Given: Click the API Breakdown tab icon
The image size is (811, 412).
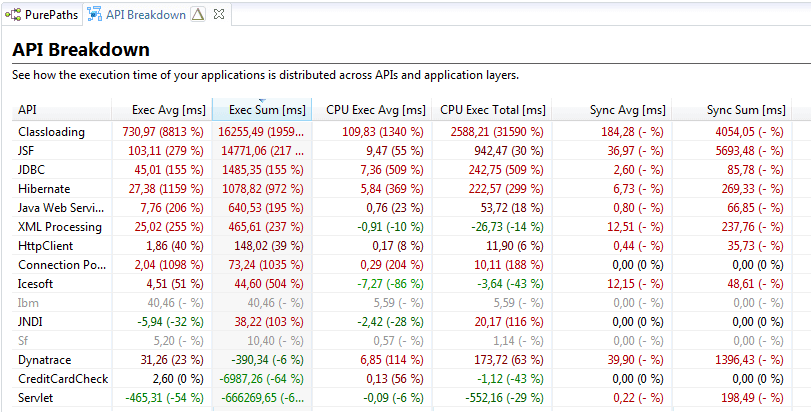Looking at the screenshot, I should [x=95, y=15].
